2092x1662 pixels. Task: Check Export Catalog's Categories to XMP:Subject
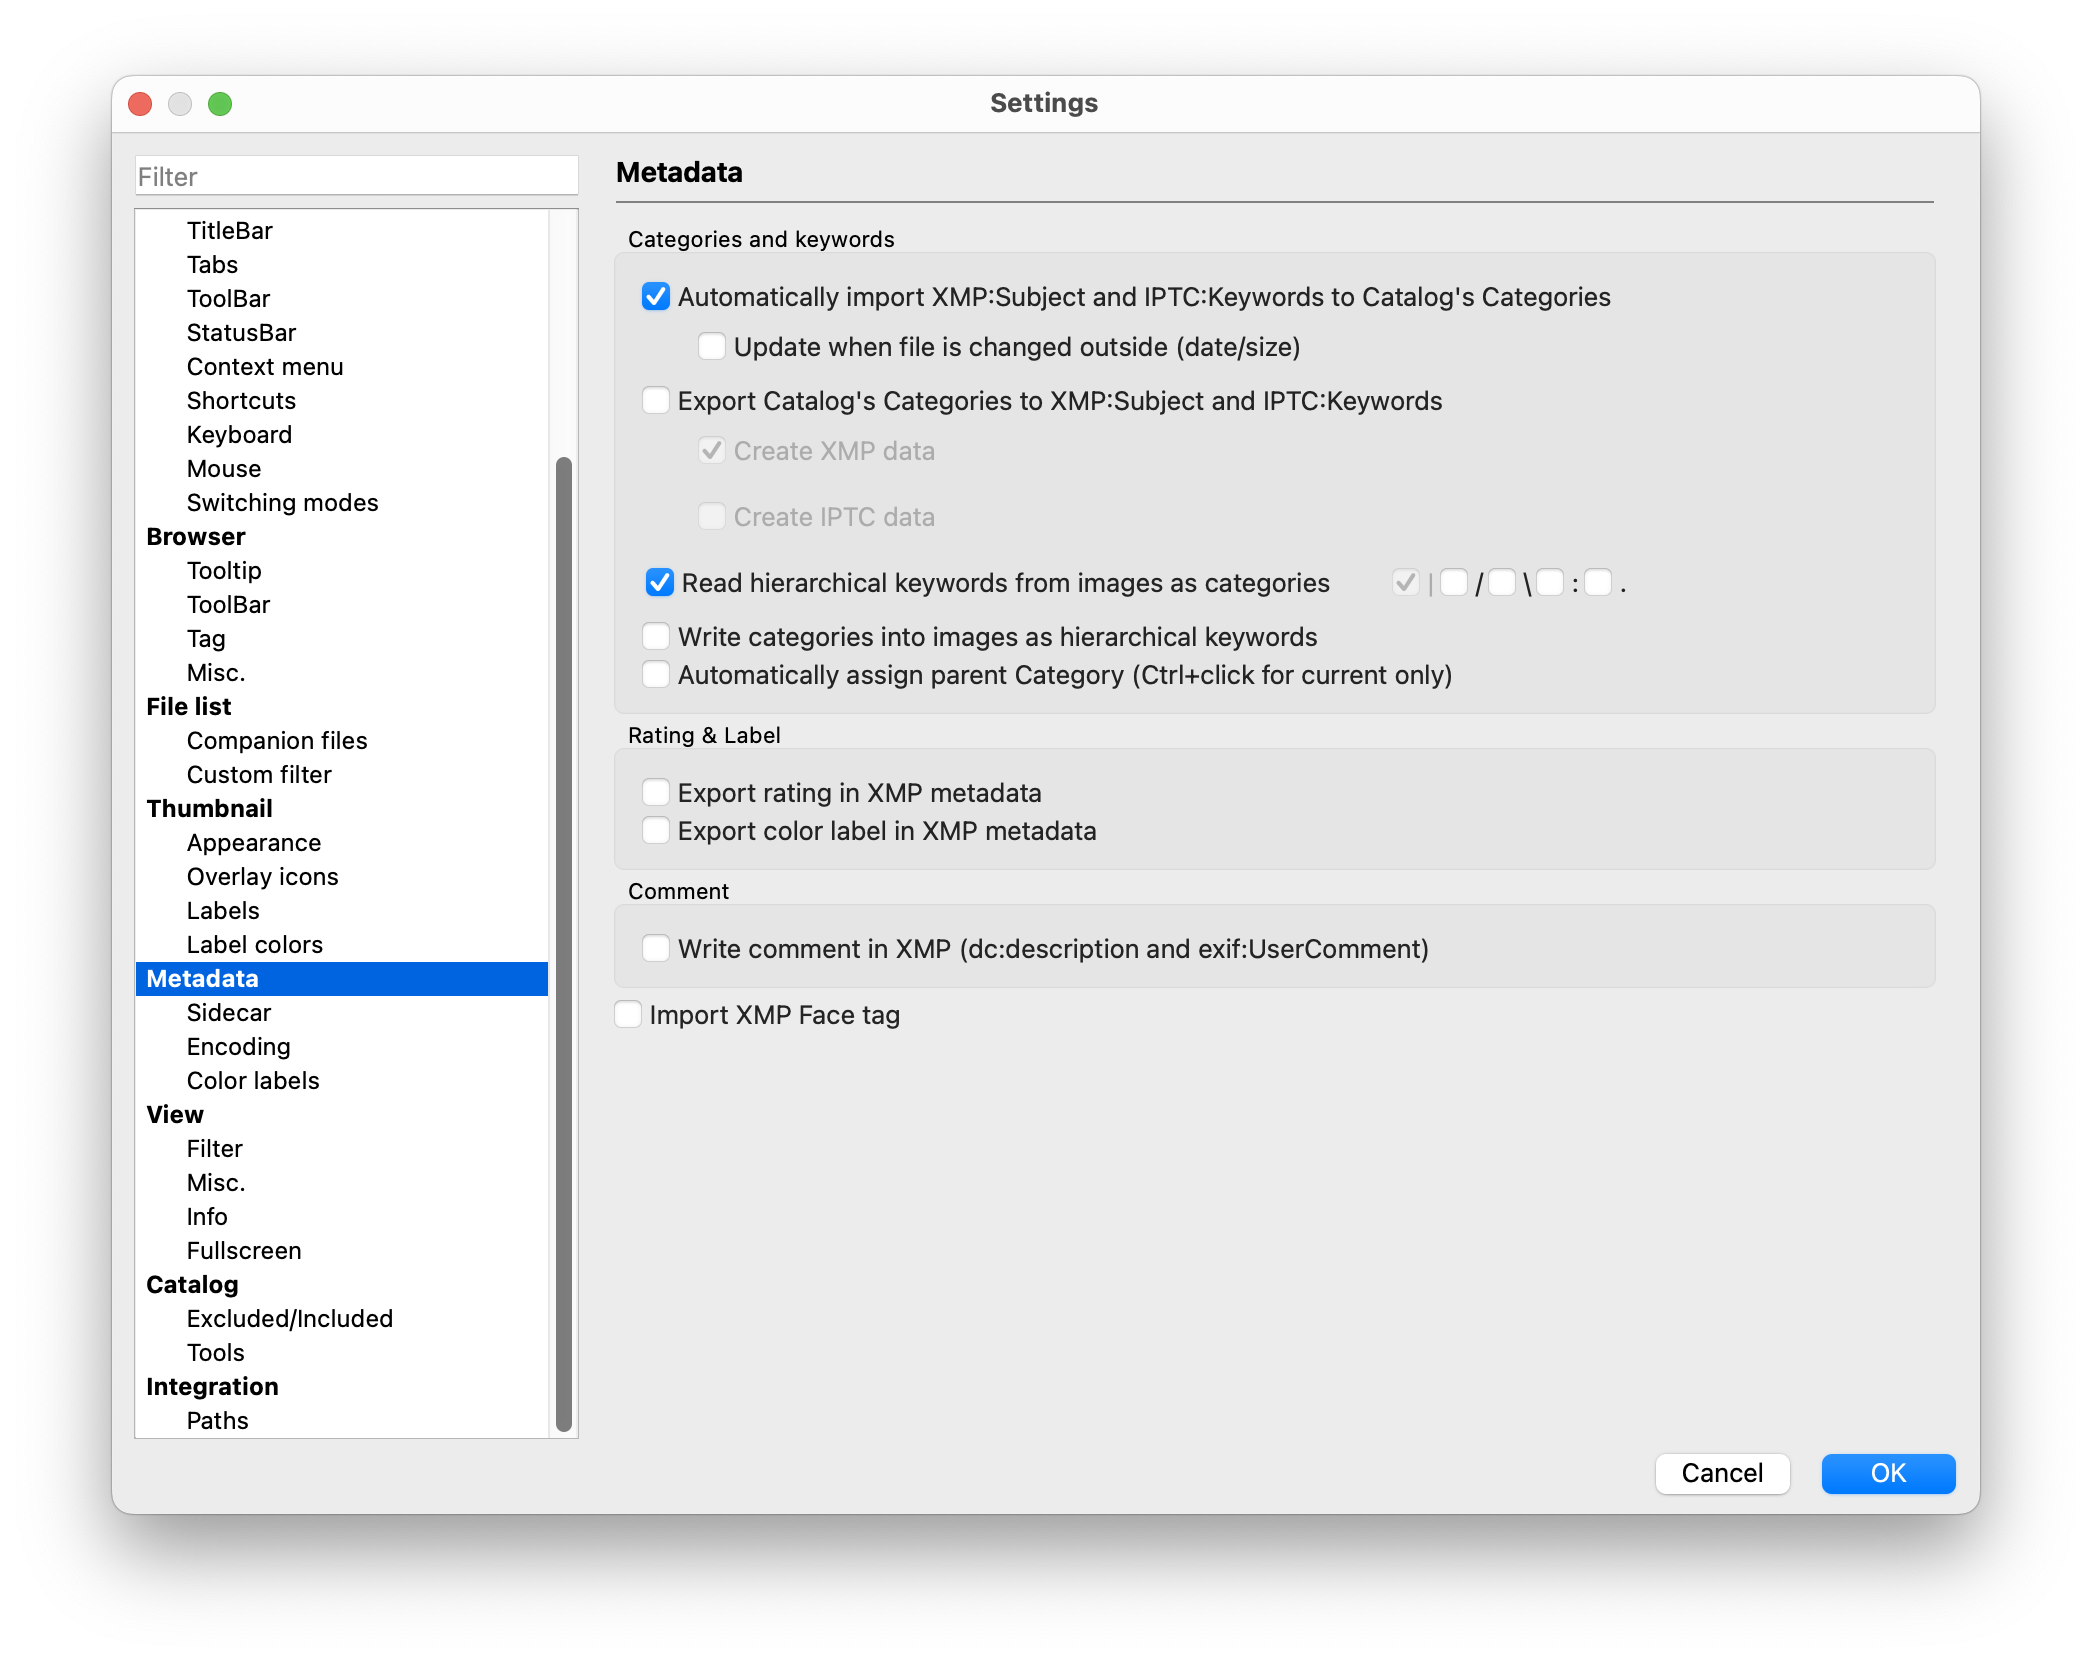click(656, 401)
